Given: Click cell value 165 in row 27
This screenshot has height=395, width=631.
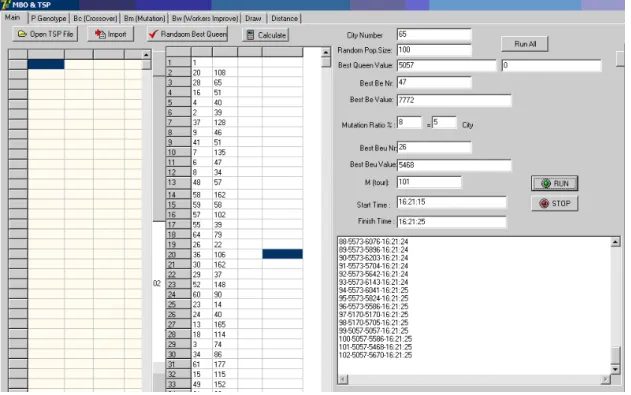Looking at the screenshot, I should pyautogui.click(x=220, y=324).
